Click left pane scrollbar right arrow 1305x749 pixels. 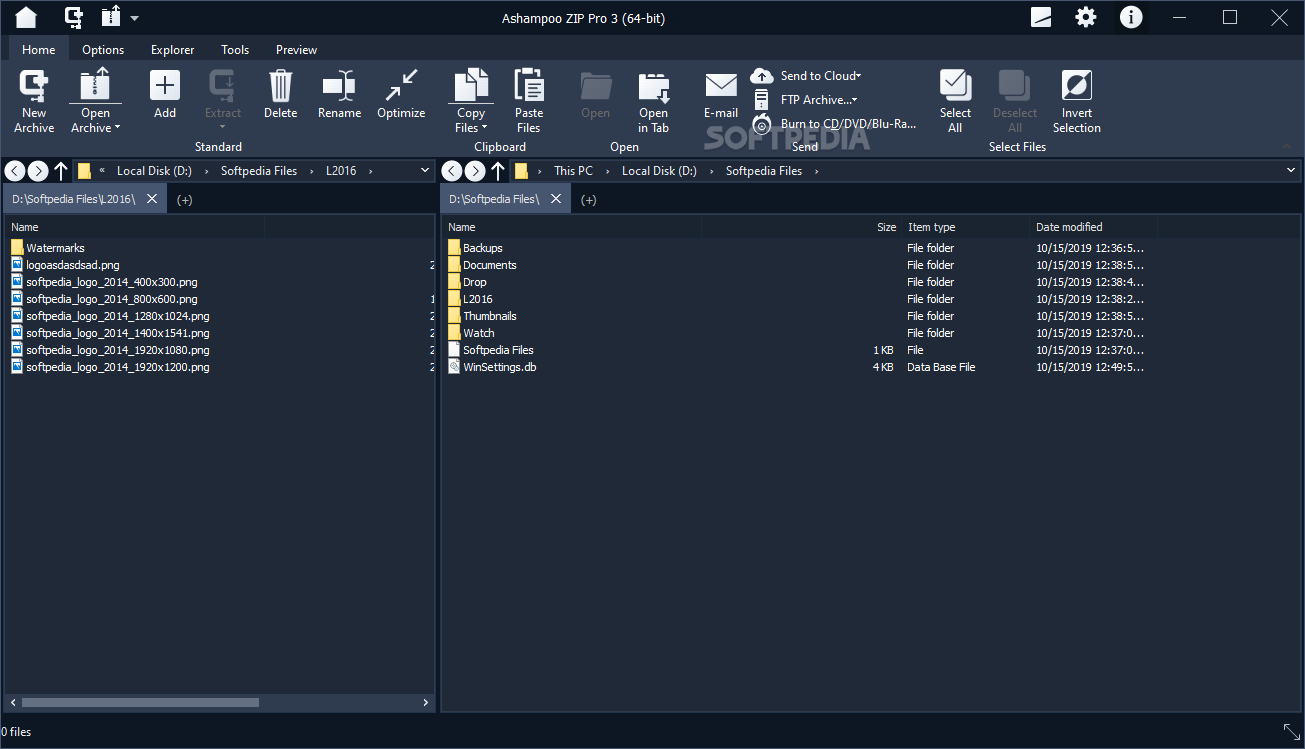pyautogui.click(x=426, y=703)
